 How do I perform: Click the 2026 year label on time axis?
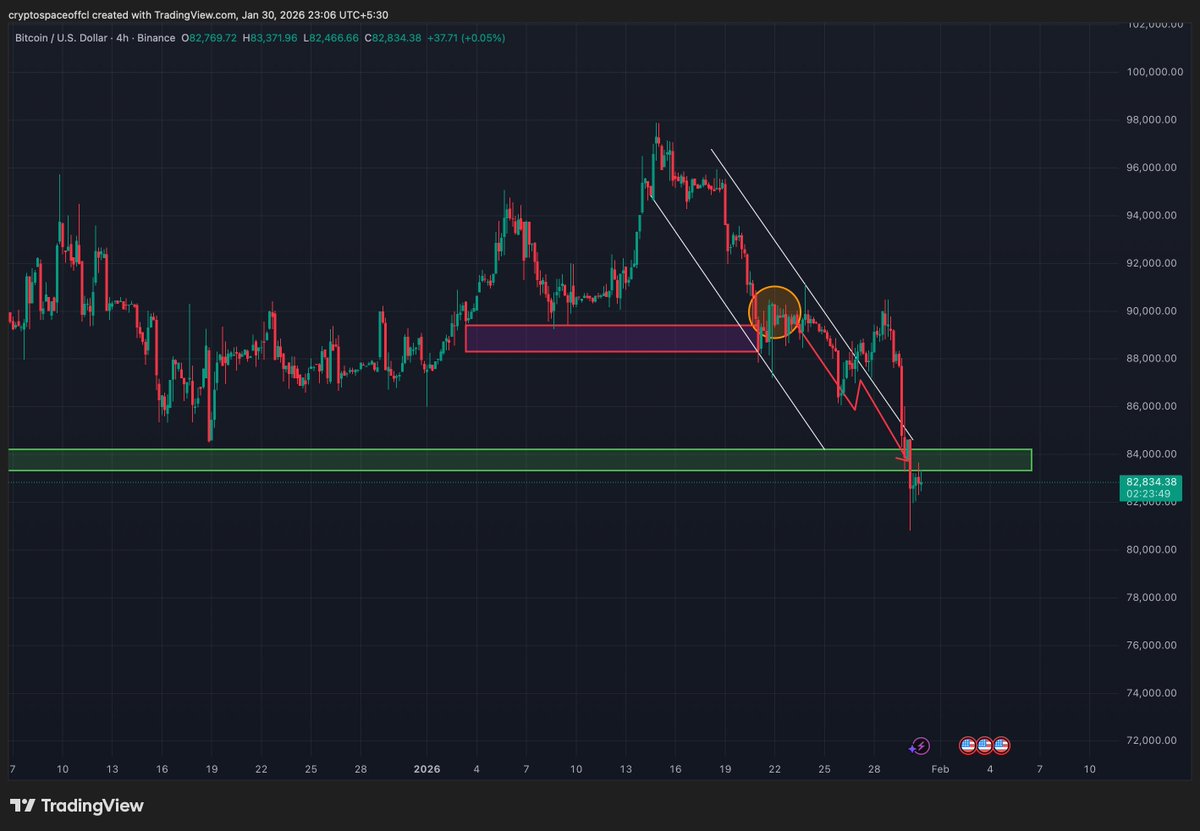pyautogui.click(x=427, y=769)
